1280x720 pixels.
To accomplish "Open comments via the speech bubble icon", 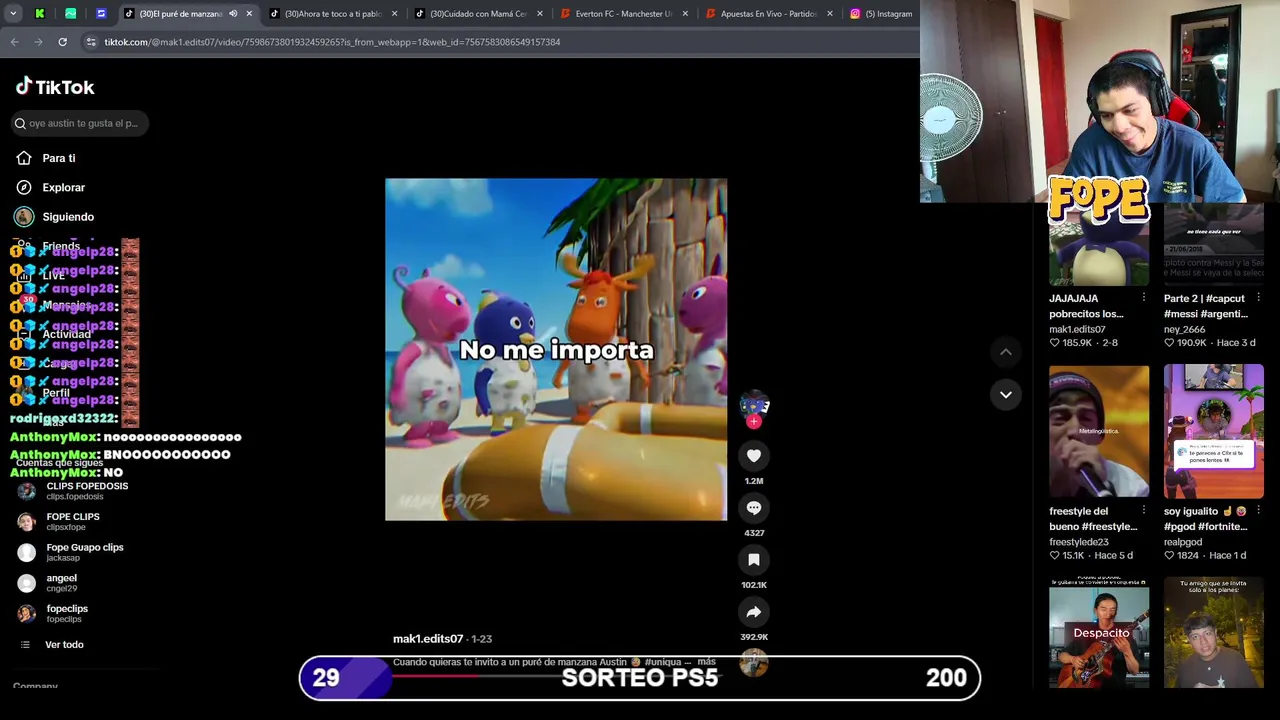I will point(754,508).
